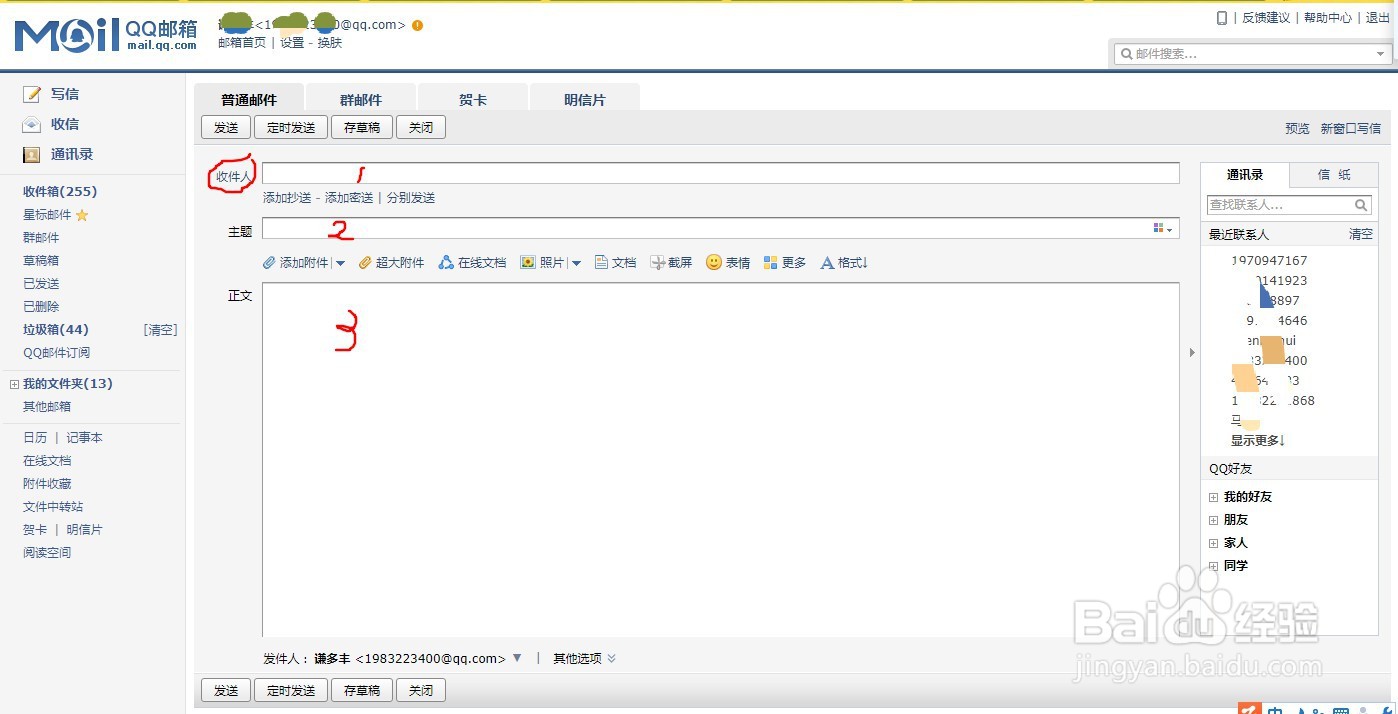Switch to the 信纸 stationery tab
This screenshot has height=714, width=1398.
[x=1333, y=173]
